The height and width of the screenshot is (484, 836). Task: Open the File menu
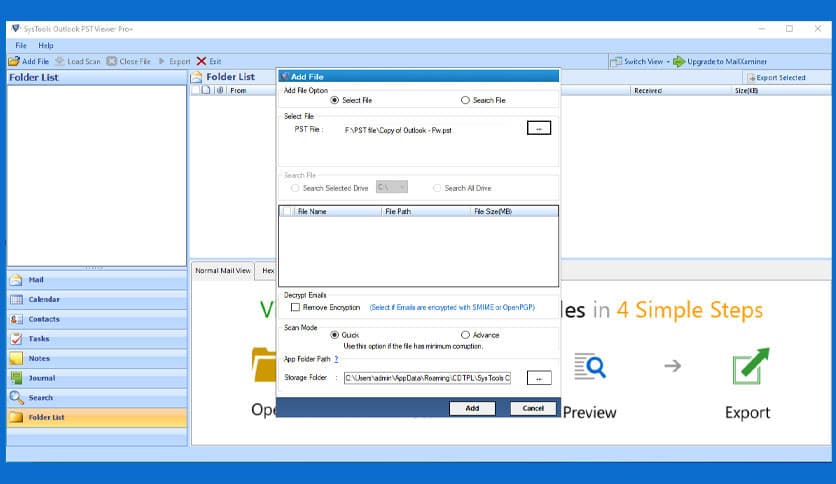coord(21,45)
